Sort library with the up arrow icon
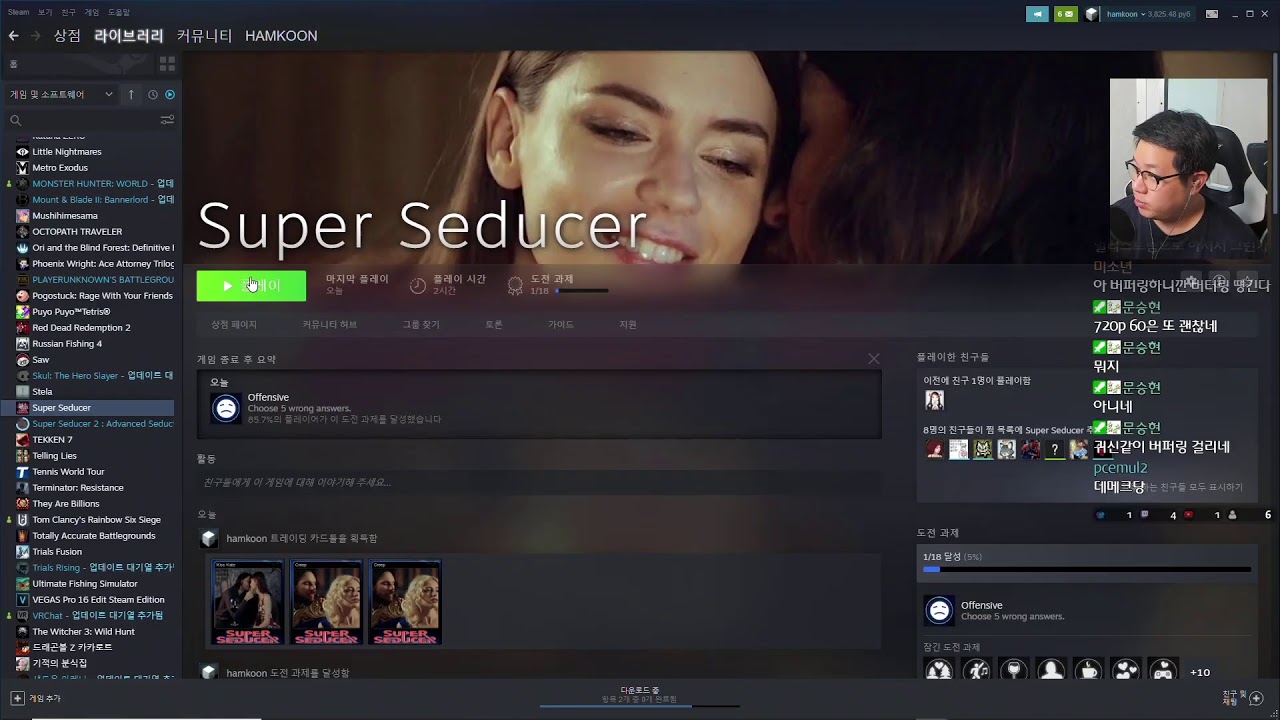The image size is (1280, 720). pyautogui.click(x=131, y=94)
